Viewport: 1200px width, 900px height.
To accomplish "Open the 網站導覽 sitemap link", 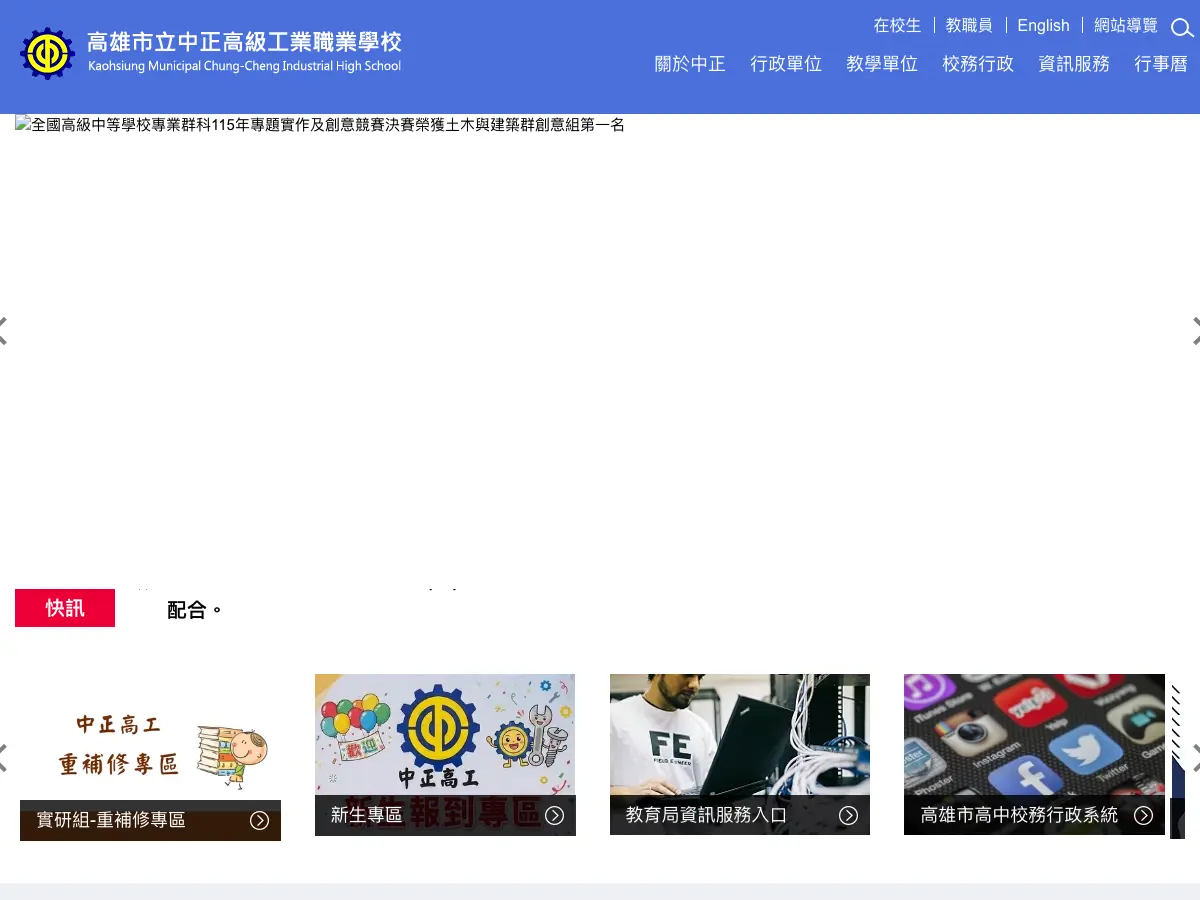I will pyautogui.click(x=1126, y=25).
